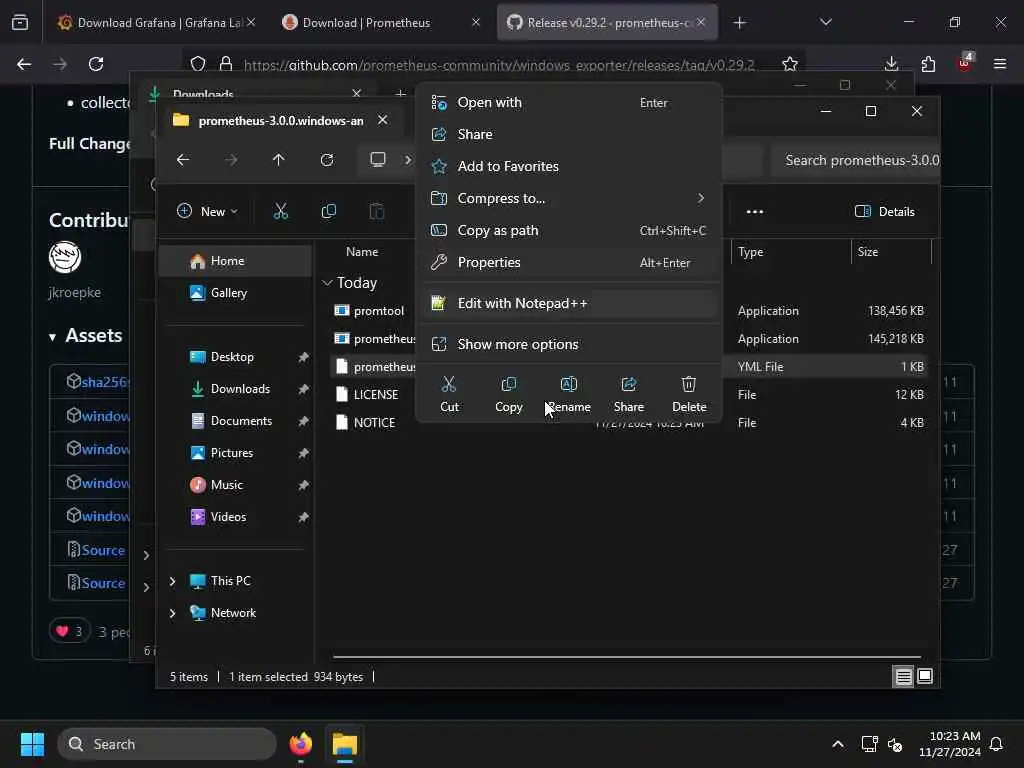This screenshot has height=768, width=1024.
Task: Select the promtool file
Action: pyautogui.click(x=378, y=311)
